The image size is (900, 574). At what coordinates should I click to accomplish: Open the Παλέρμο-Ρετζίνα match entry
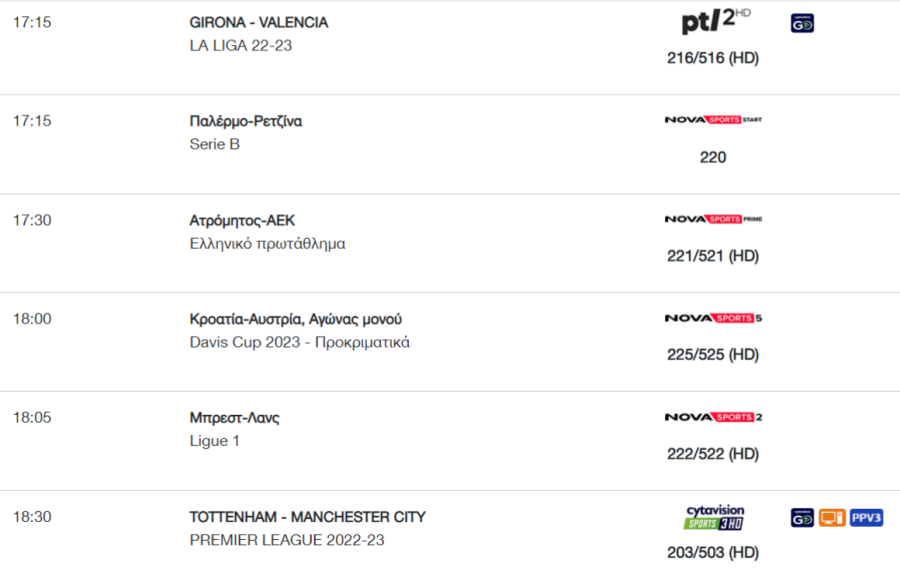tap(246, 121)
